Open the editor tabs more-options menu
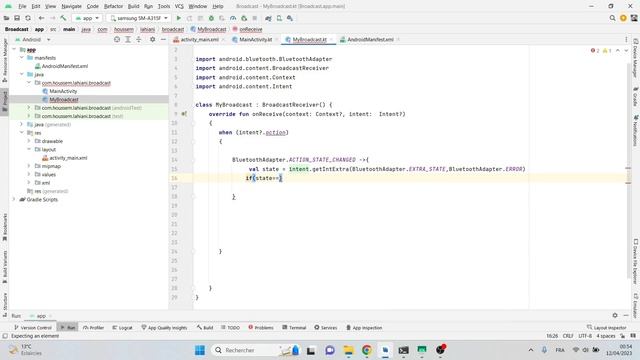This screenshot has width=640, height=360. 626,40
